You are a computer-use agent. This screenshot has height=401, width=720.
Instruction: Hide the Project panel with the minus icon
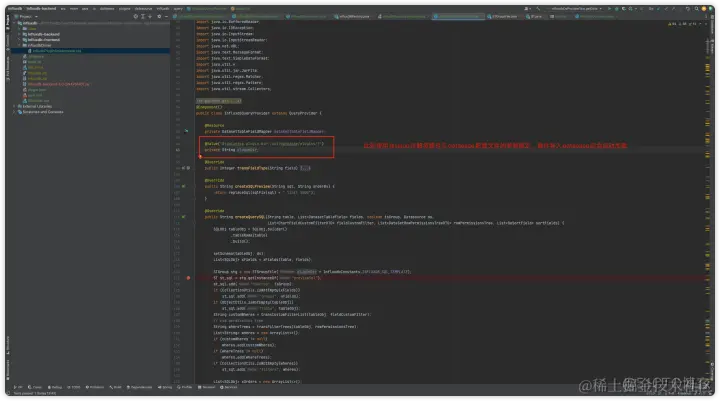click(x=167, y=17)
